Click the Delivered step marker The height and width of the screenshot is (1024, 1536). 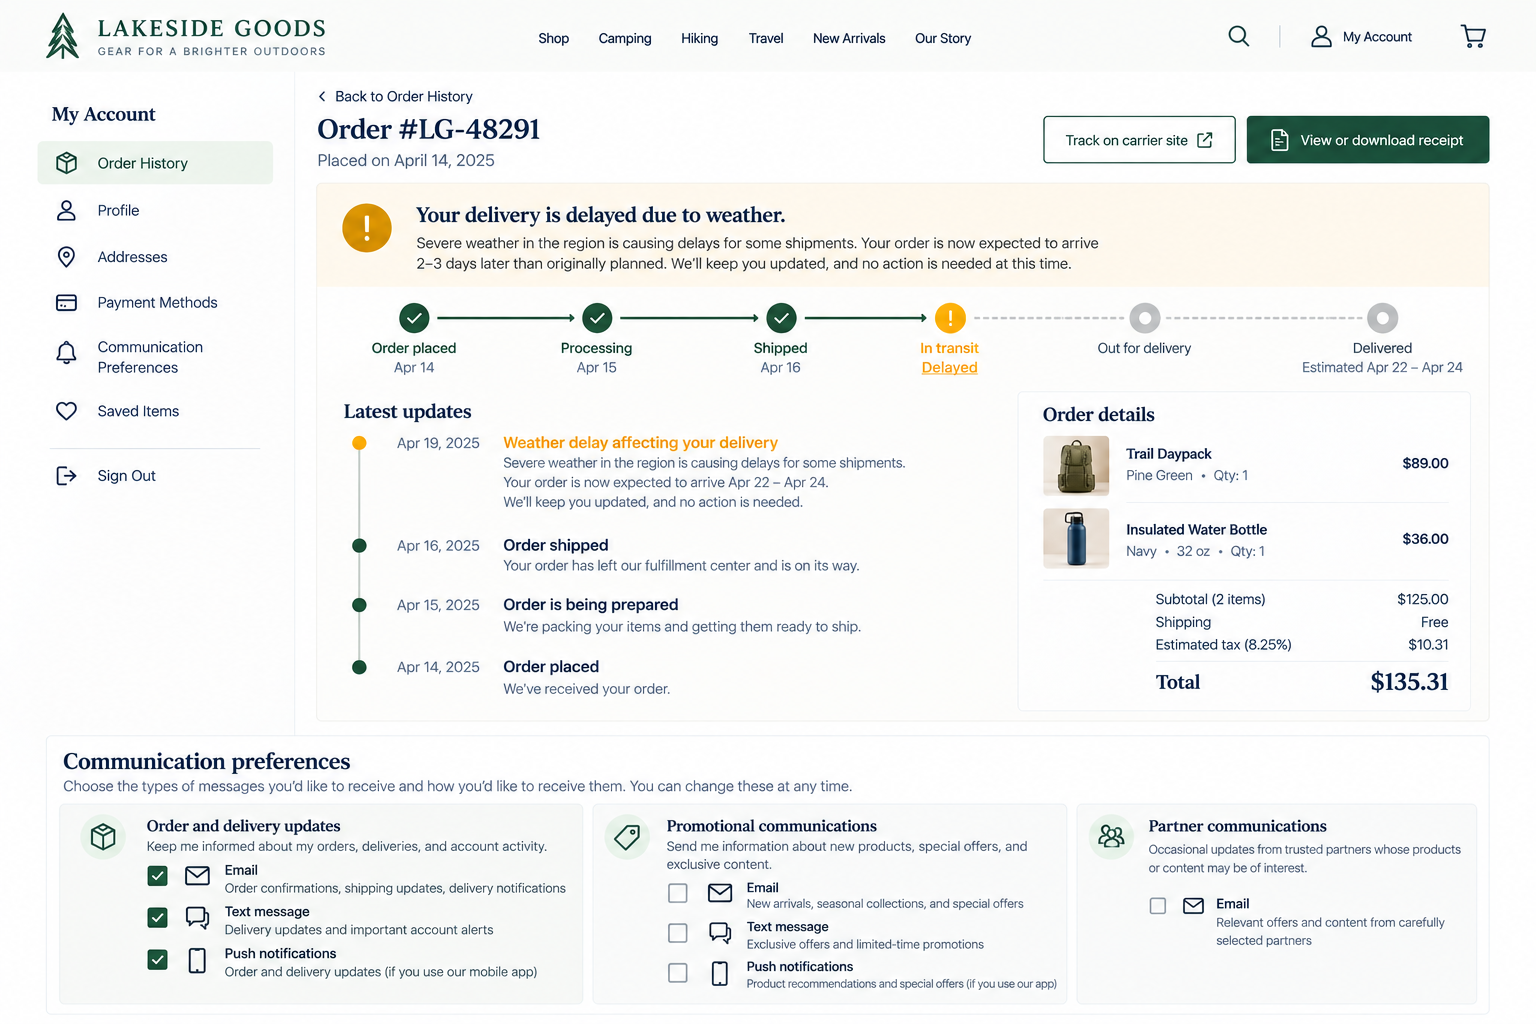[1383, 318]
